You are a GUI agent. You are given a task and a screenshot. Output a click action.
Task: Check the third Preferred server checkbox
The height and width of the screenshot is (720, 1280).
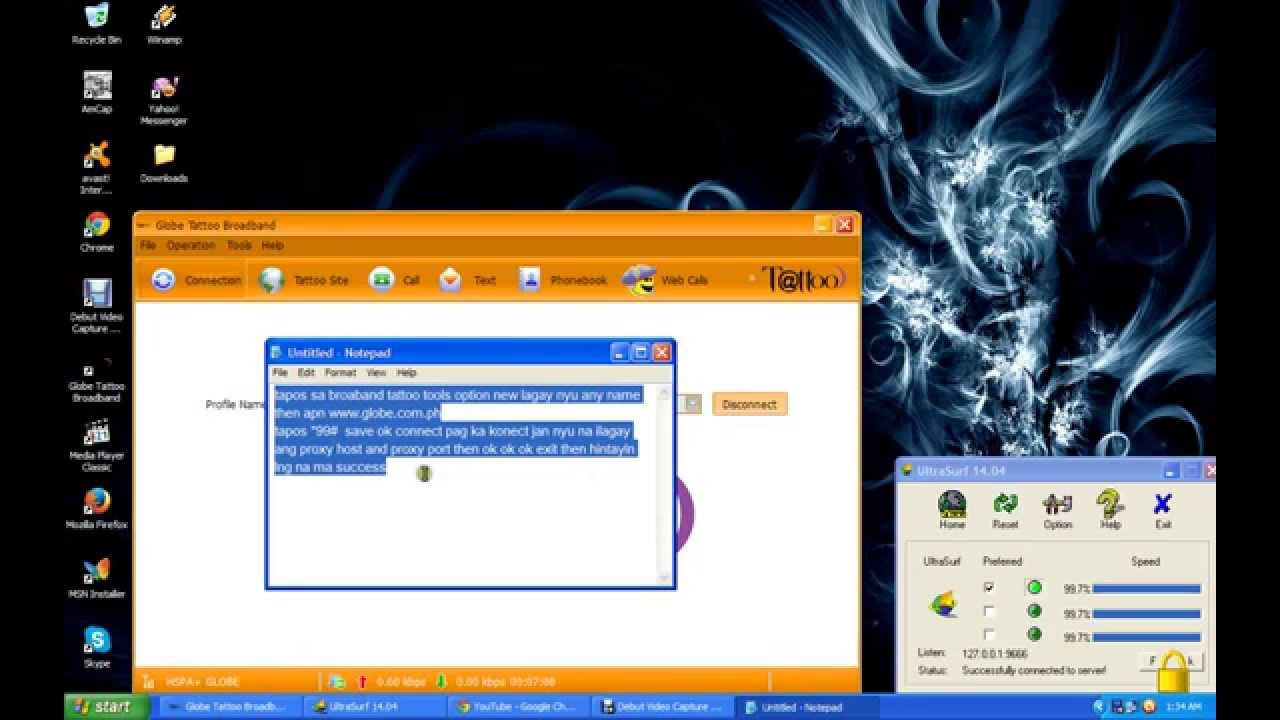989,635
